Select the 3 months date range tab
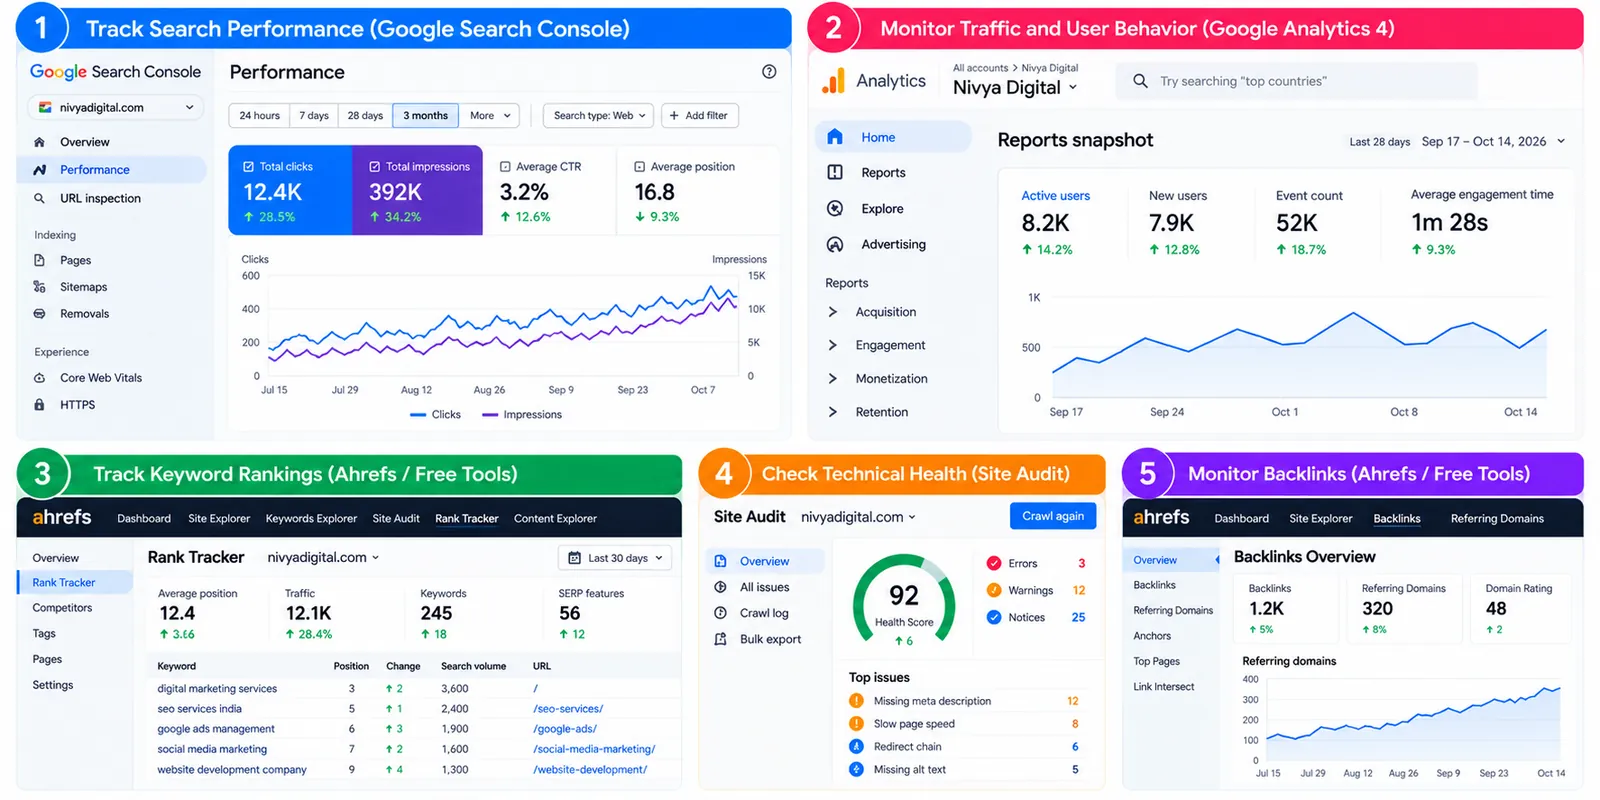Screen dimensions: 1600x800 click(425, 116)
